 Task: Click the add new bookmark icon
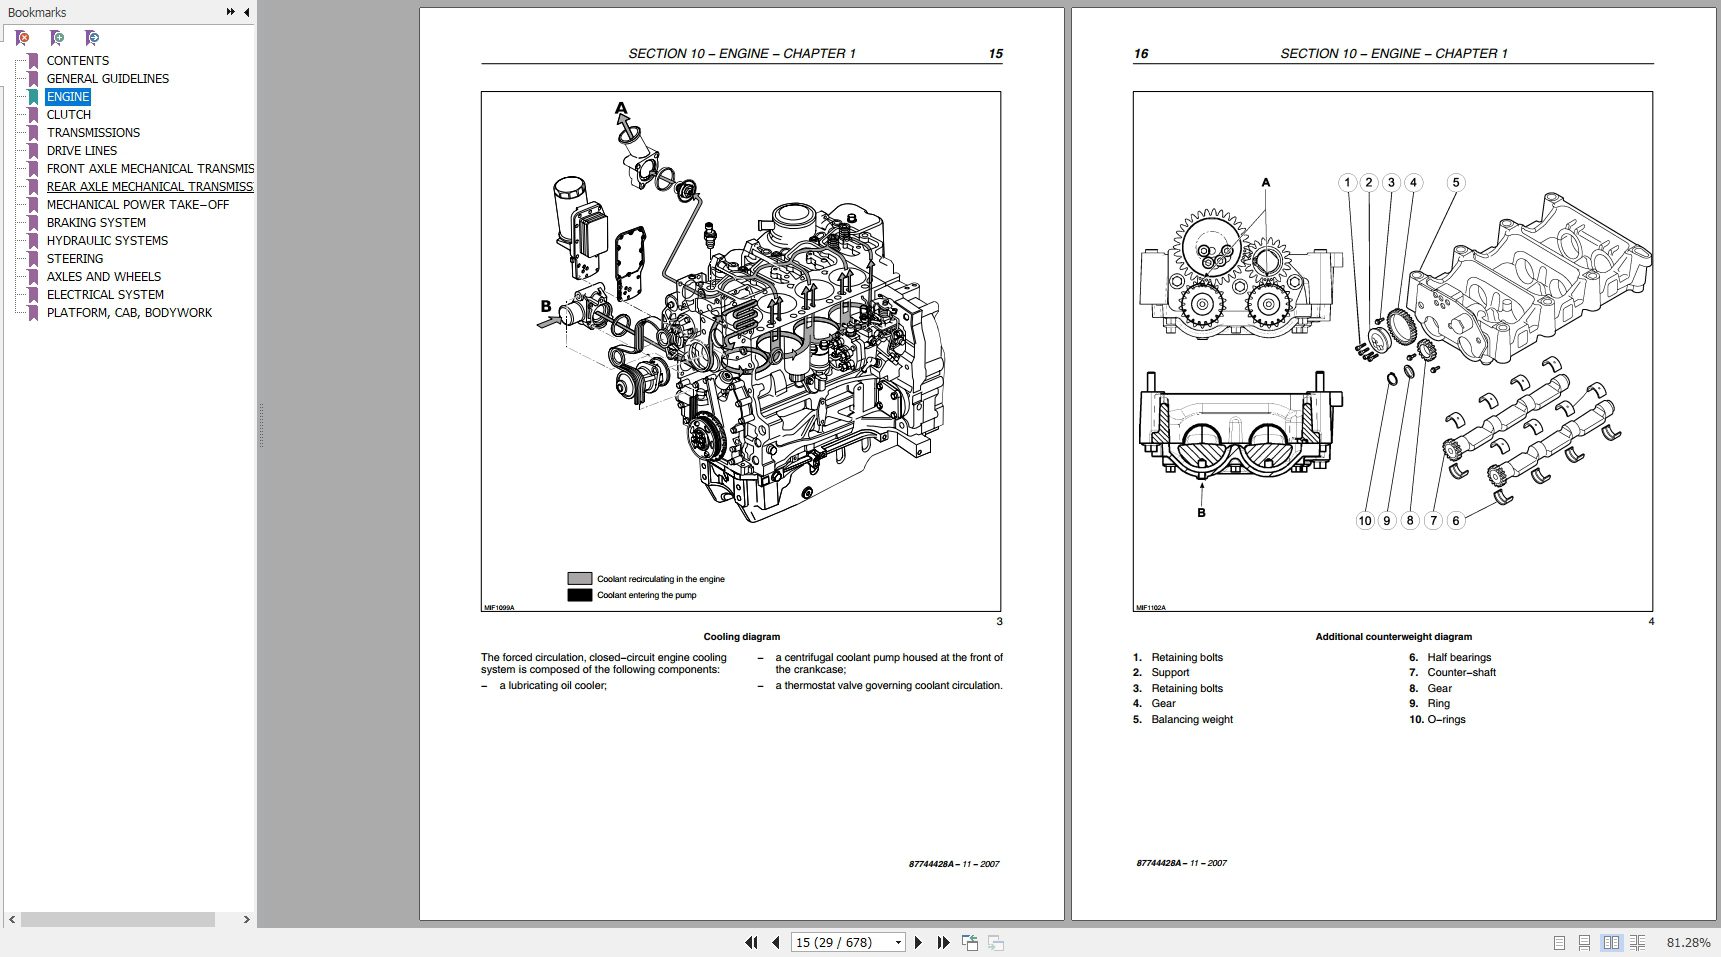tap(57, 38)
